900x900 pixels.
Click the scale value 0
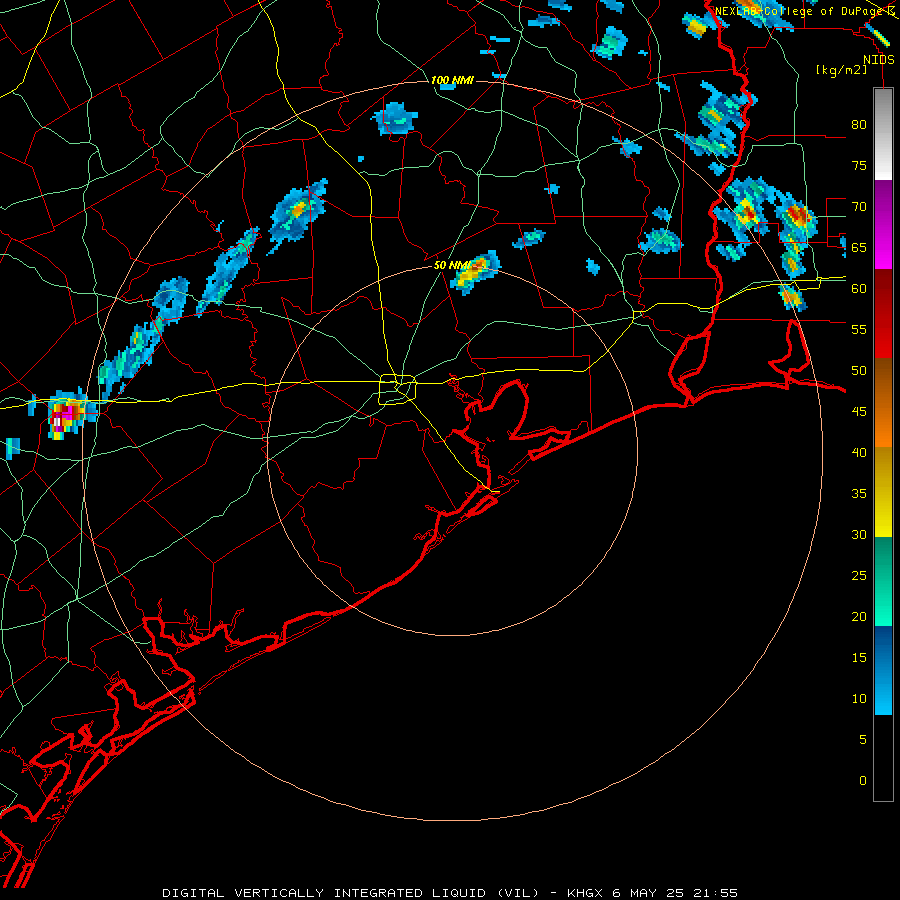863,781
